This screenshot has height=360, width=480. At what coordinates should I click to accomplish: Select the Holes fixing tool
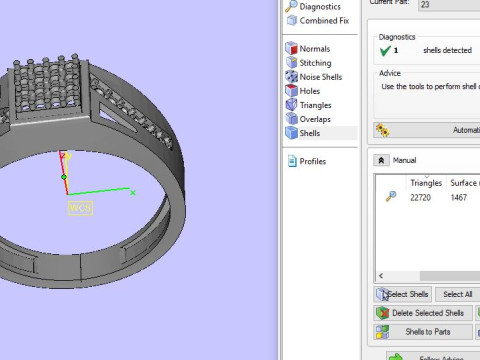[303, 91]
